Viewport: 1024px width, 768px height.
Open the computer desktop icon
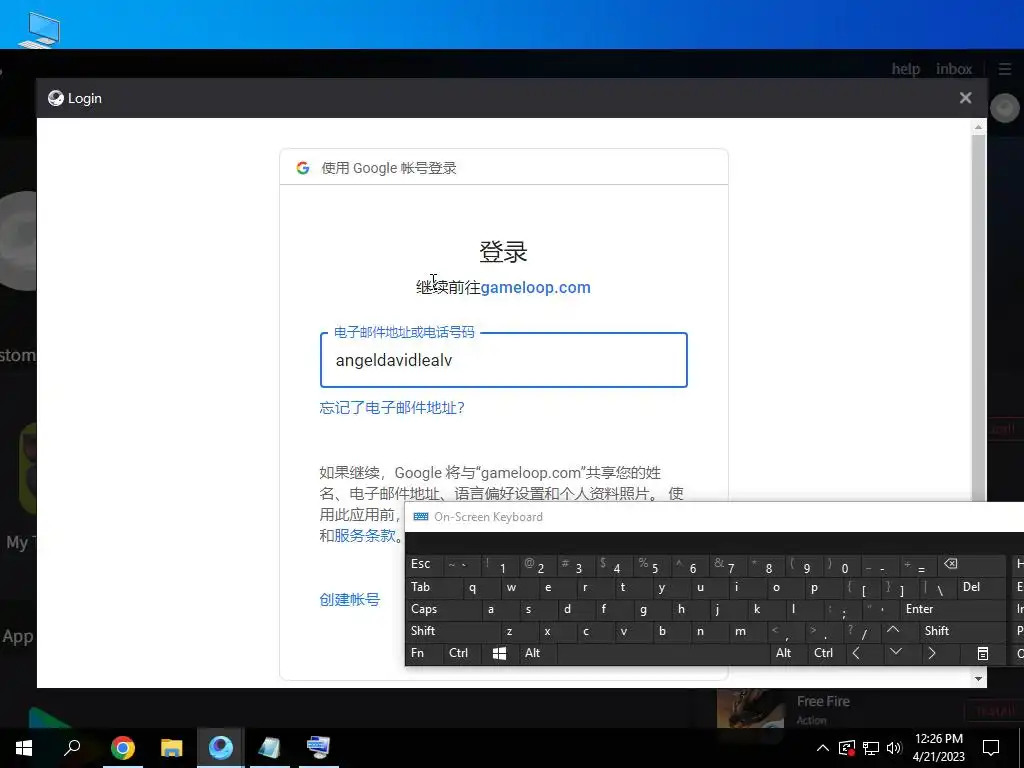point(39,29)
